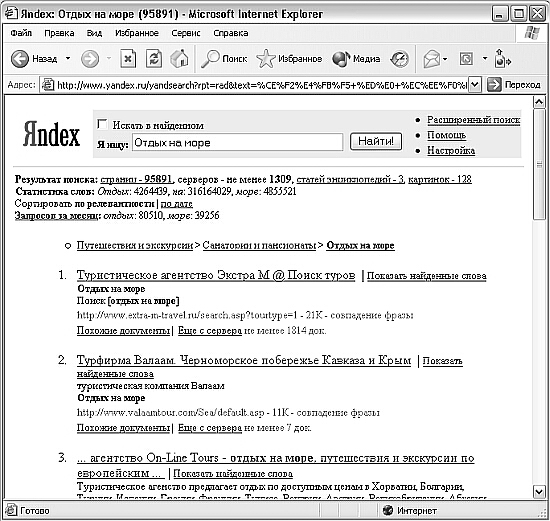Click the Интернет zone globe icon in status bar
Viewport: 550px width, 521px height.
click(x=388, y=510)
